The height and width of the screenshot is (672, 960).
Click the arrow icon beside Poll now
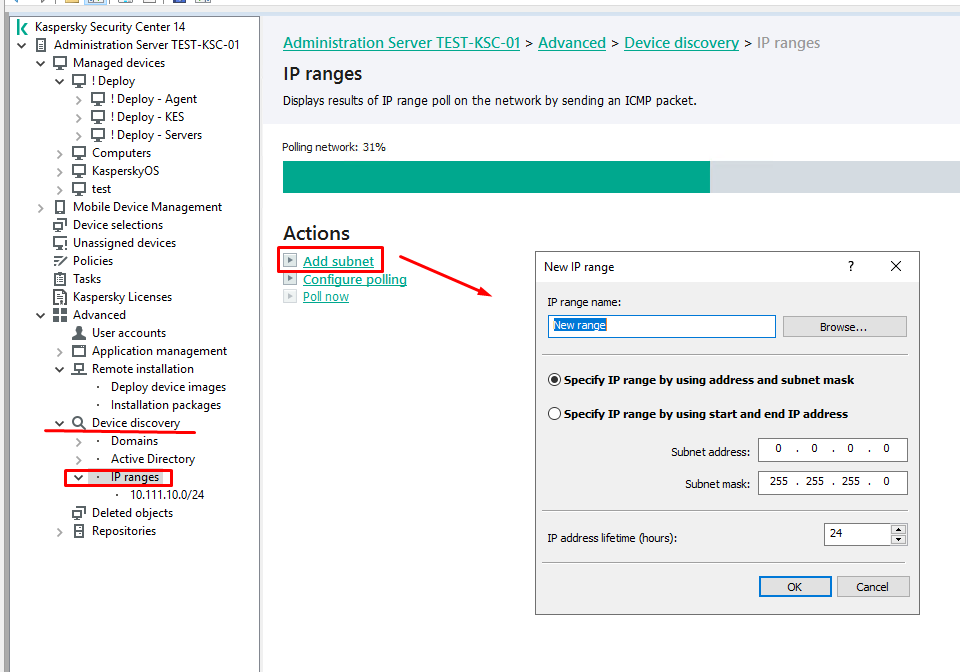coord(290,296)
